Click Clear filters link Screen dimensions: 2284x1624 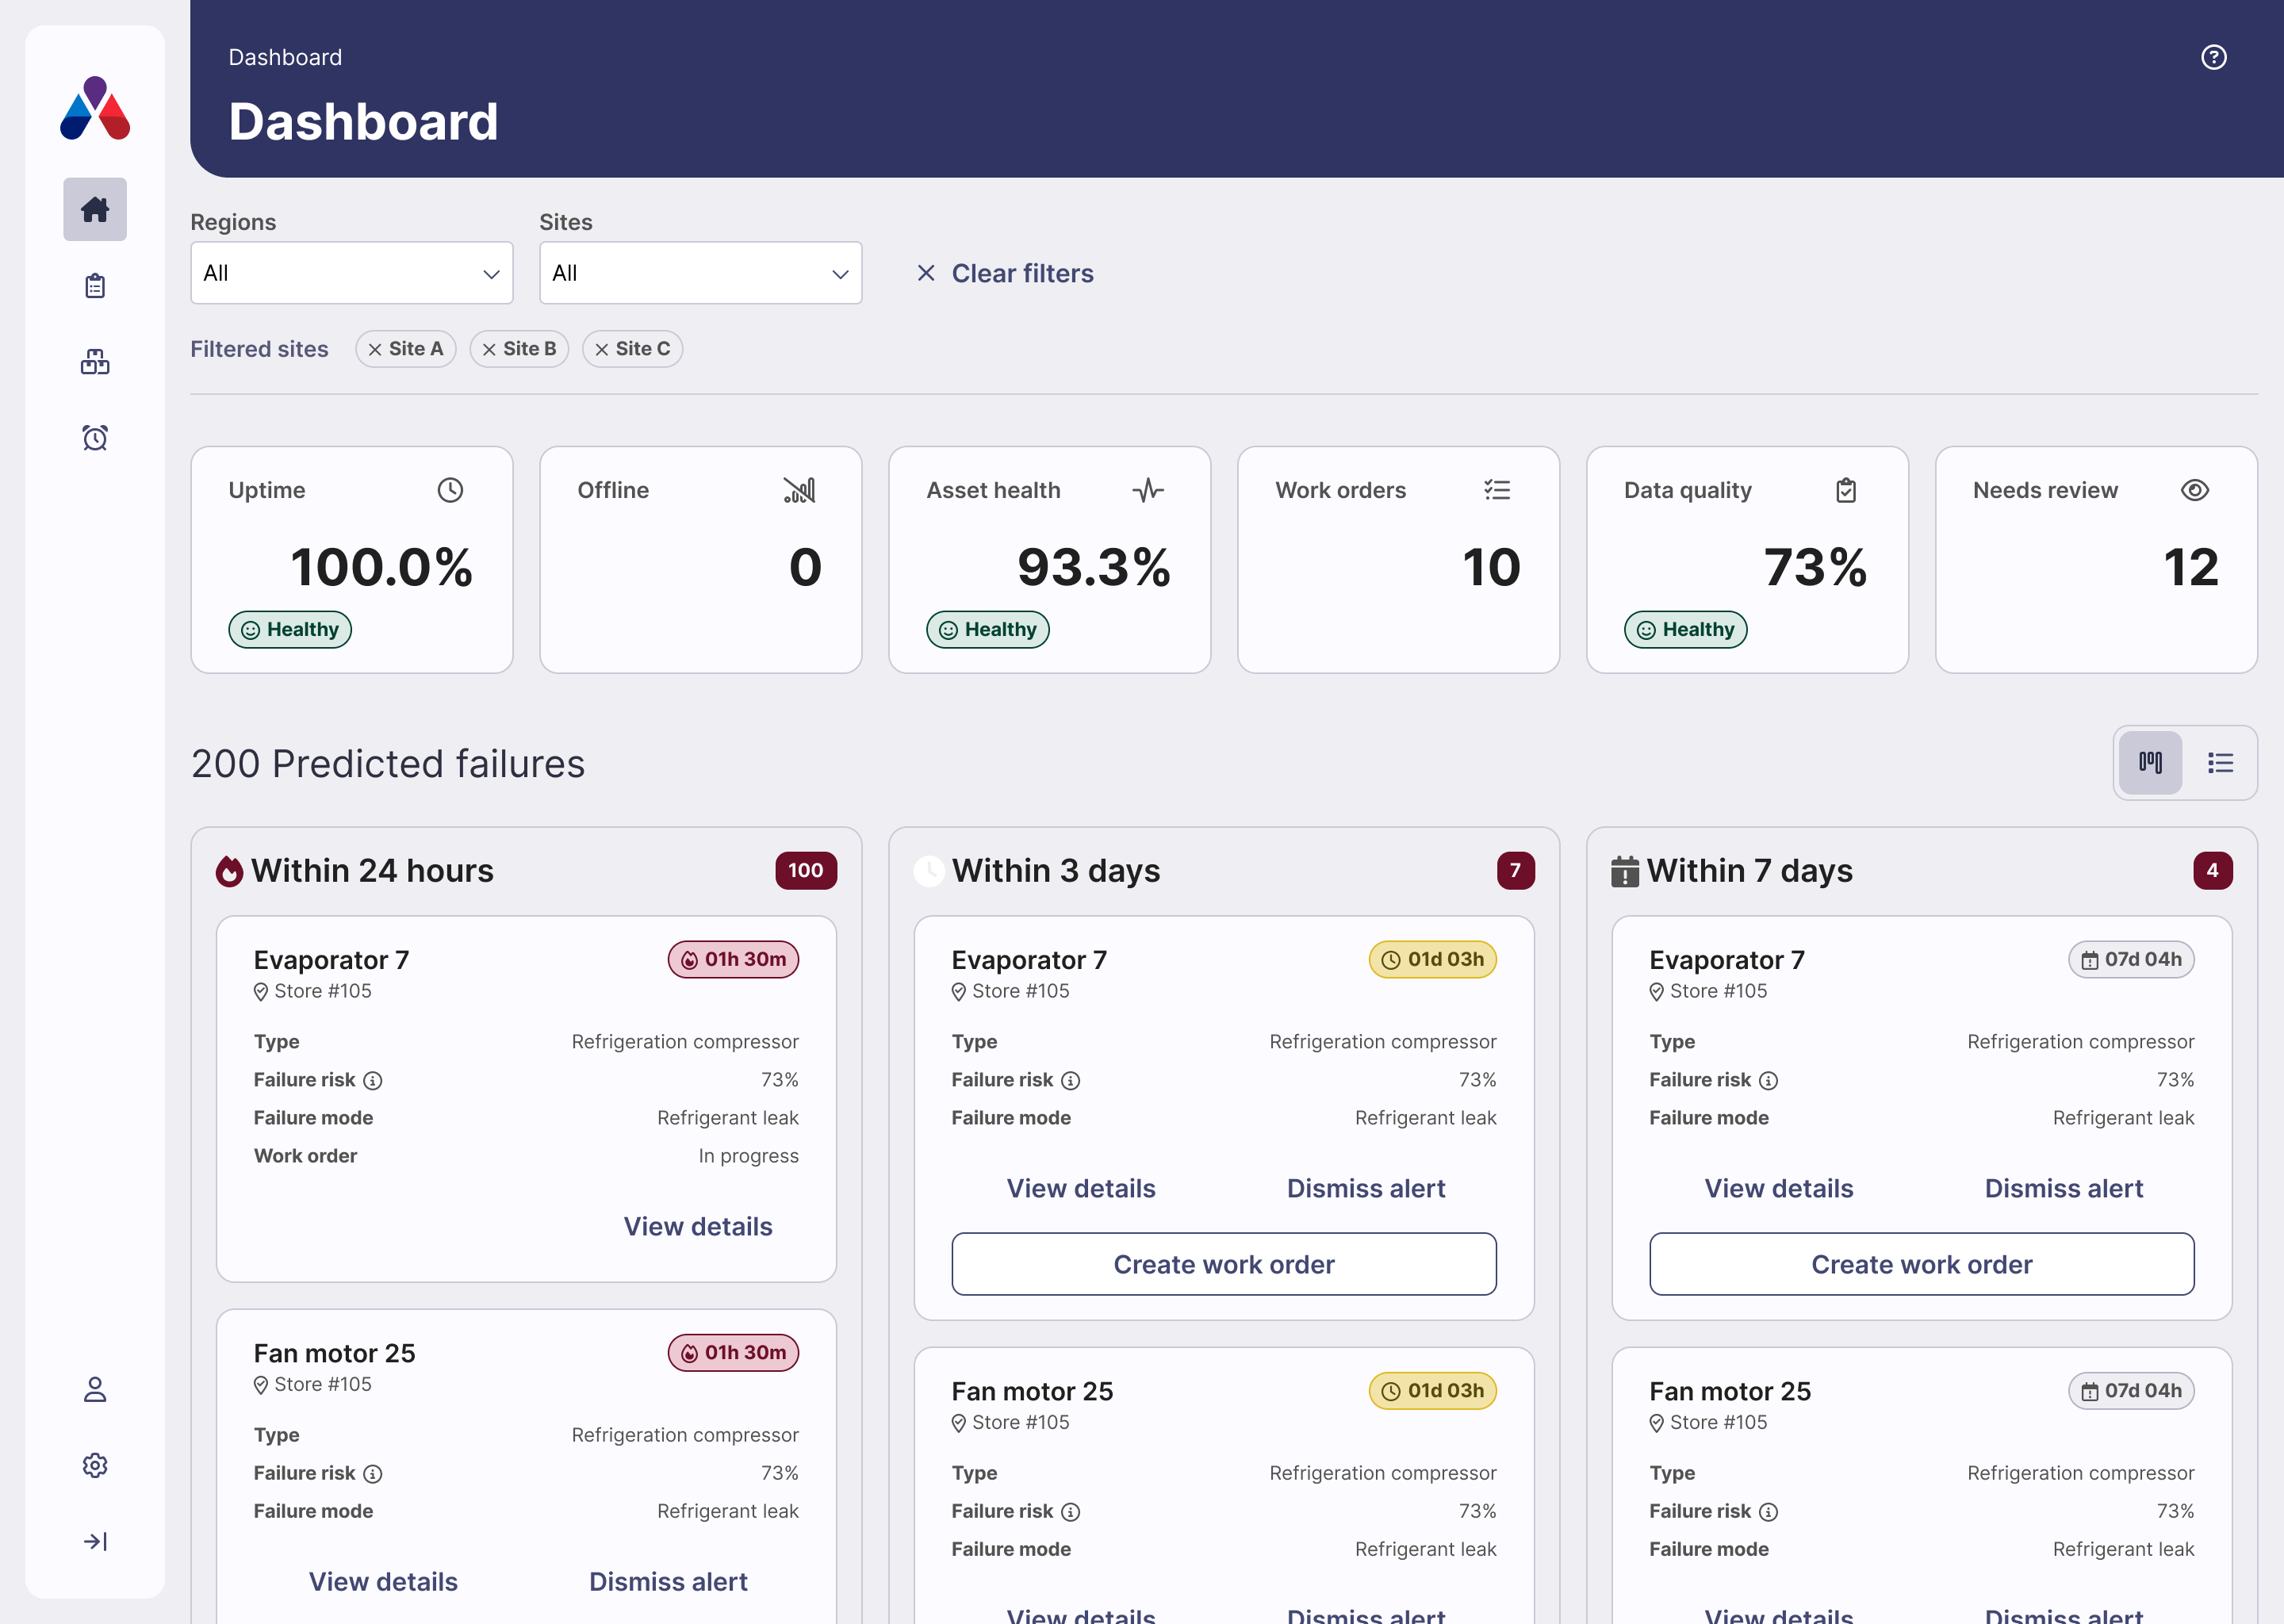(x=1005, y=273)
